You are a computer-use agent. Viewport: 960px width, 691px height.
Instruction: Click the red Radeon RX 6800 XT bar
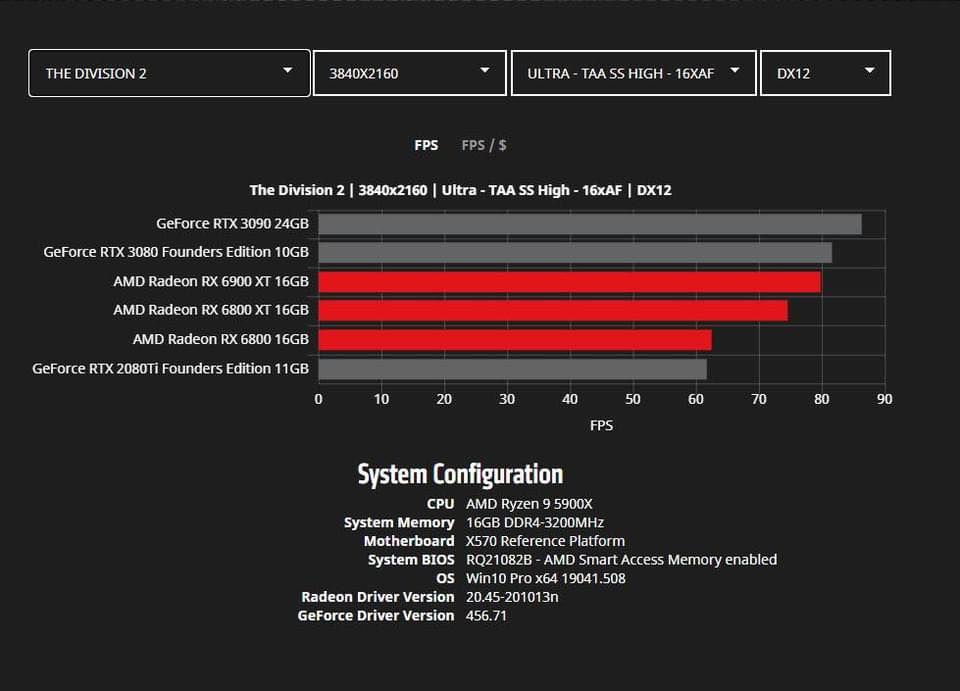(x=553, y=311)
